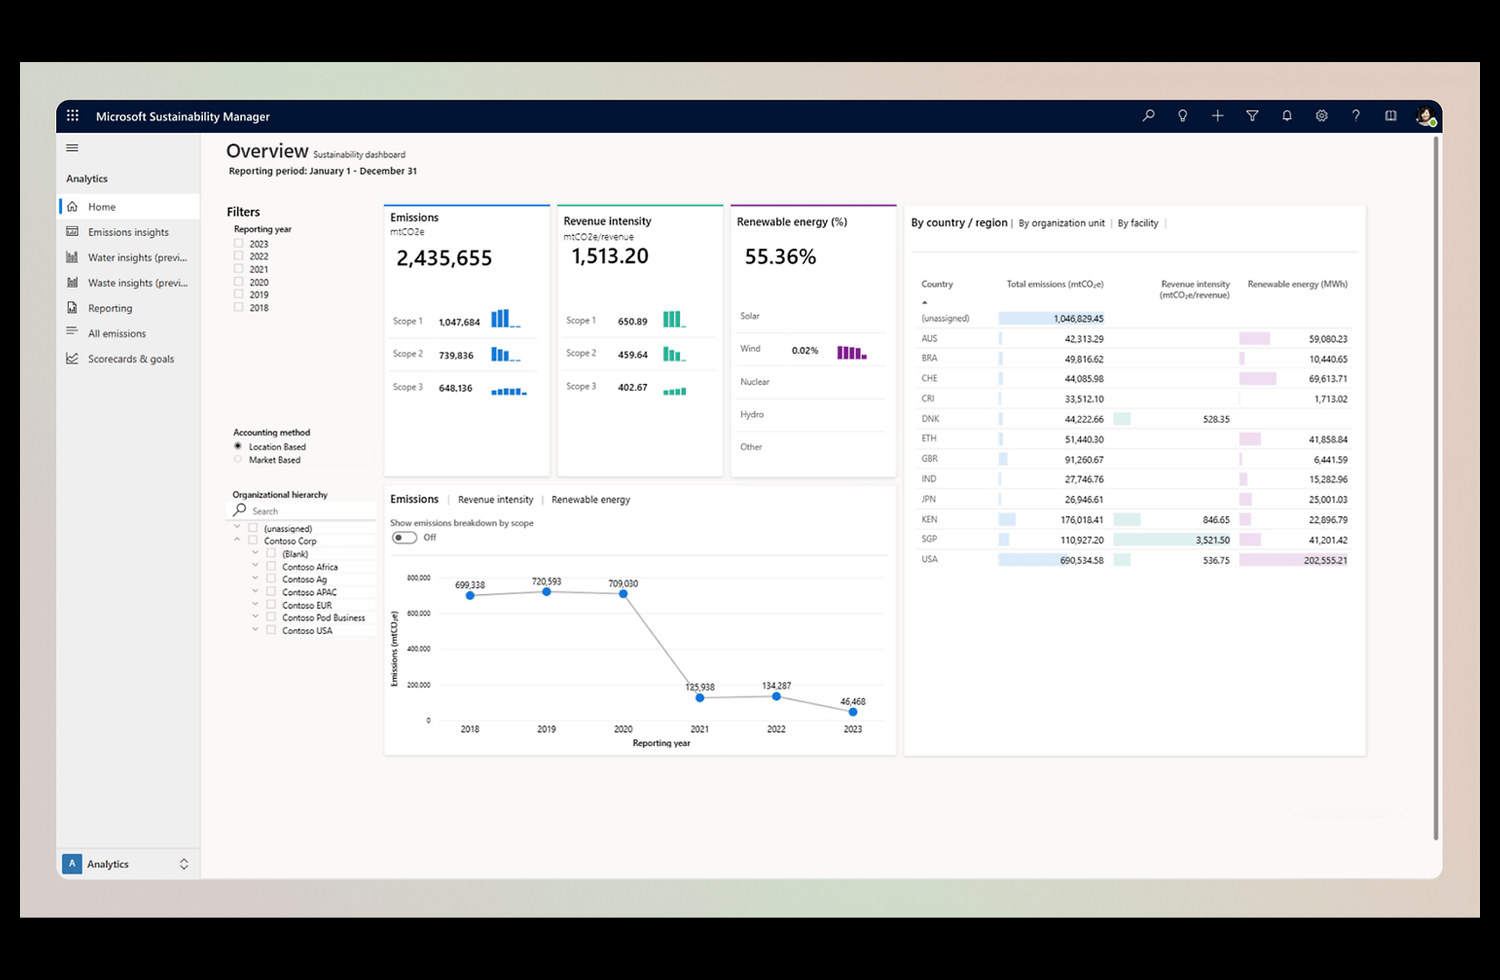Click the Scope 1 emissions bar sparkline
The height and width of the screenshot is (980, 1500).
coord(505,319)
